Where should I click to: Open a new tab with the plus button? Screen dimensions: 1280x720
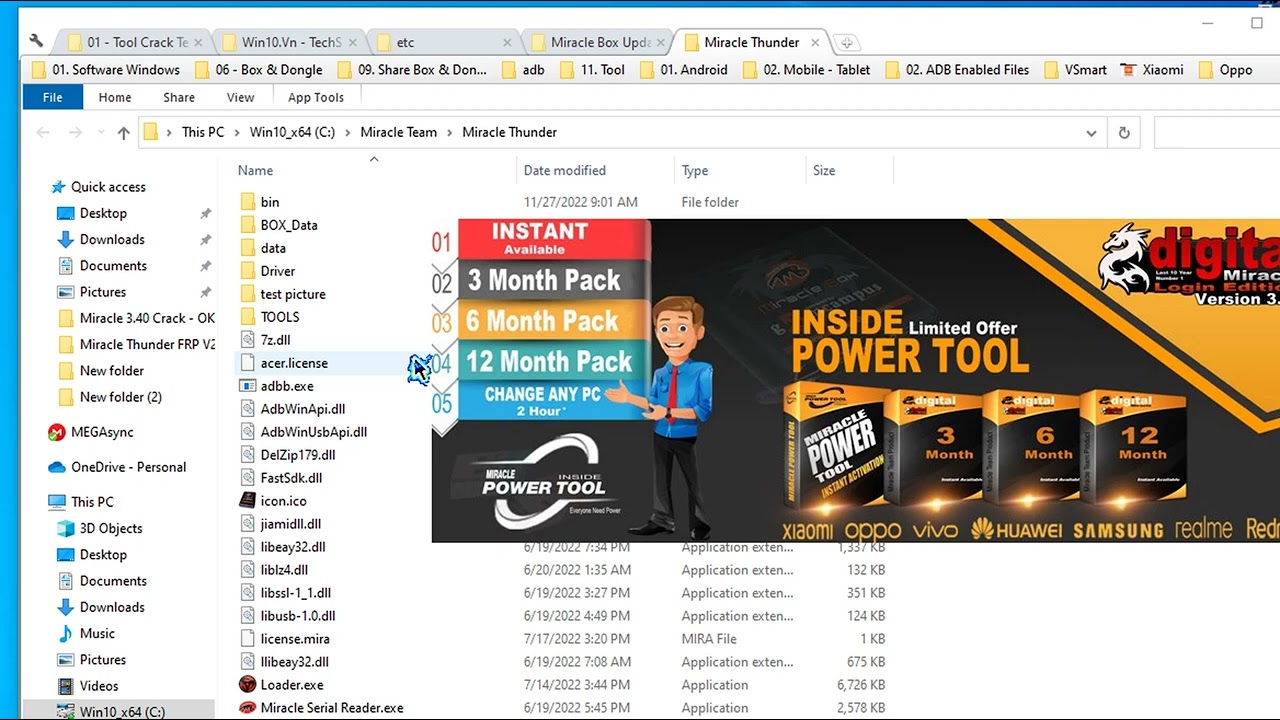point(846,42)
